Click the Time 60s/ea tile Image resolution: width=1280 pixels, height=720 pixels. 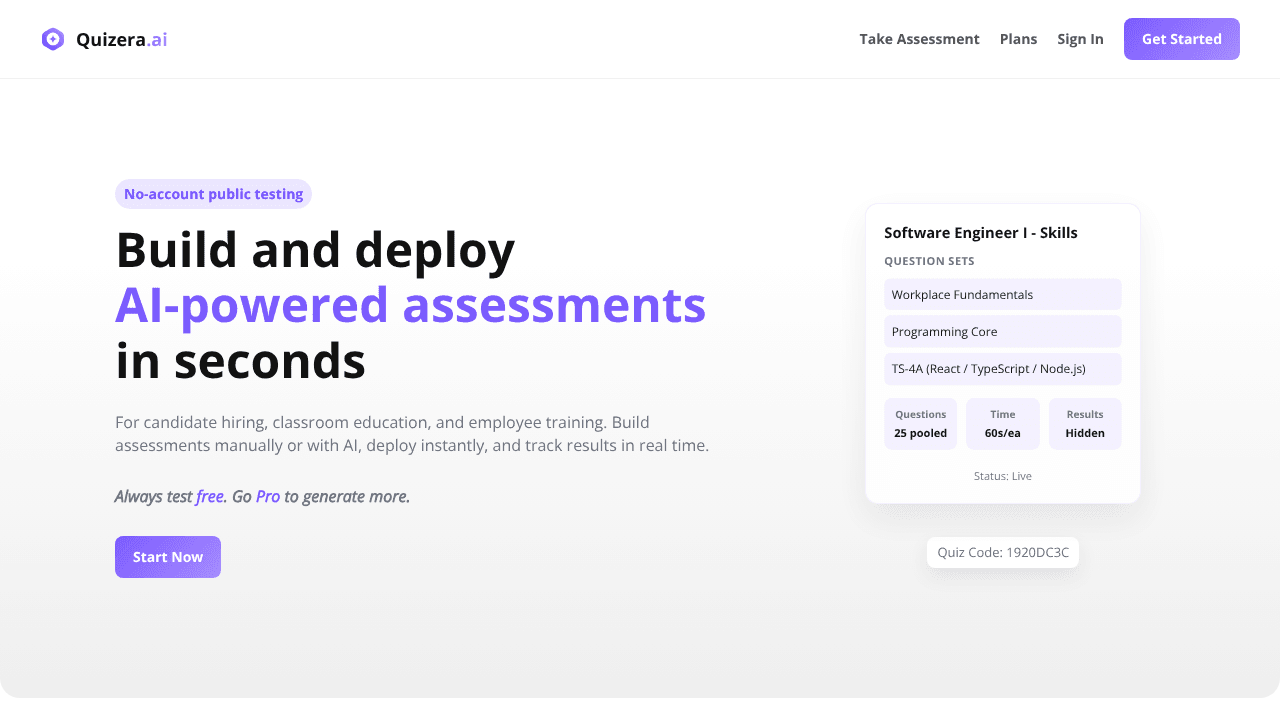[x=1003, y=424]
